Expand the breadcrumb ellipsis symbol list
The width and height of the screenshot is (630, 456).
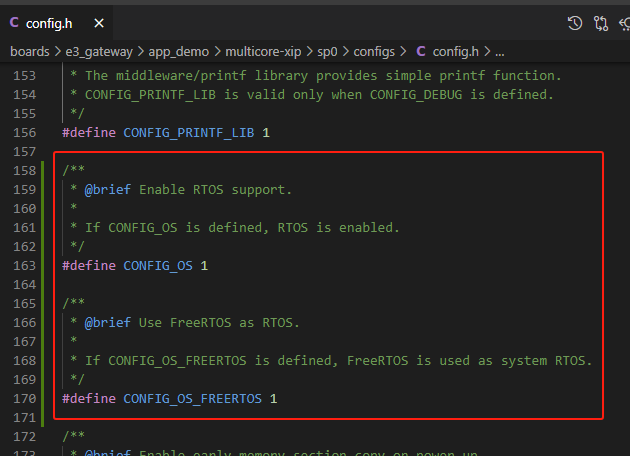pos(499,51)
